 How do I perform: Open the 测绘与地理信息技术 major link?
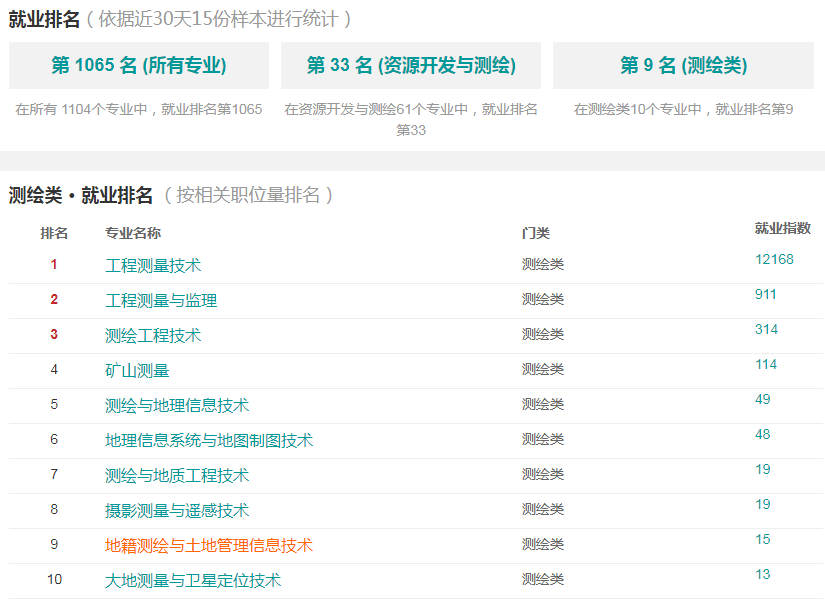[x=177, y=405]
